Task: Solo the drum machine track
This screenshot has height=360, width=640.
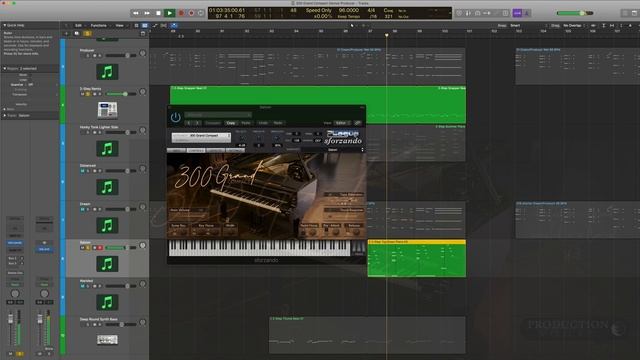Action: (88, 94)
